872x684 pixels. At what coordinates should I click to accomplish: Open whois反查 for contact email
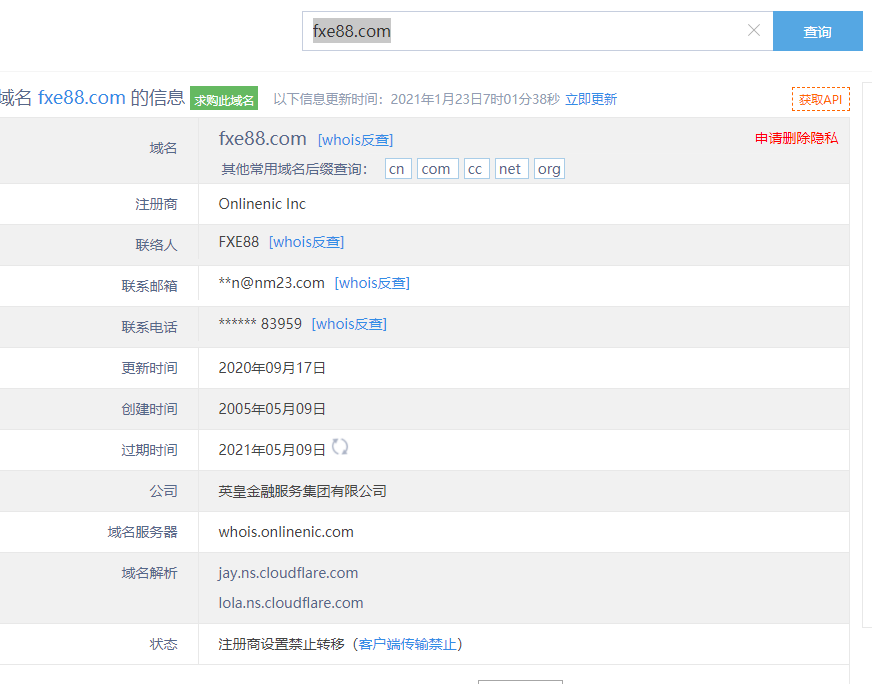pos(372,283)
